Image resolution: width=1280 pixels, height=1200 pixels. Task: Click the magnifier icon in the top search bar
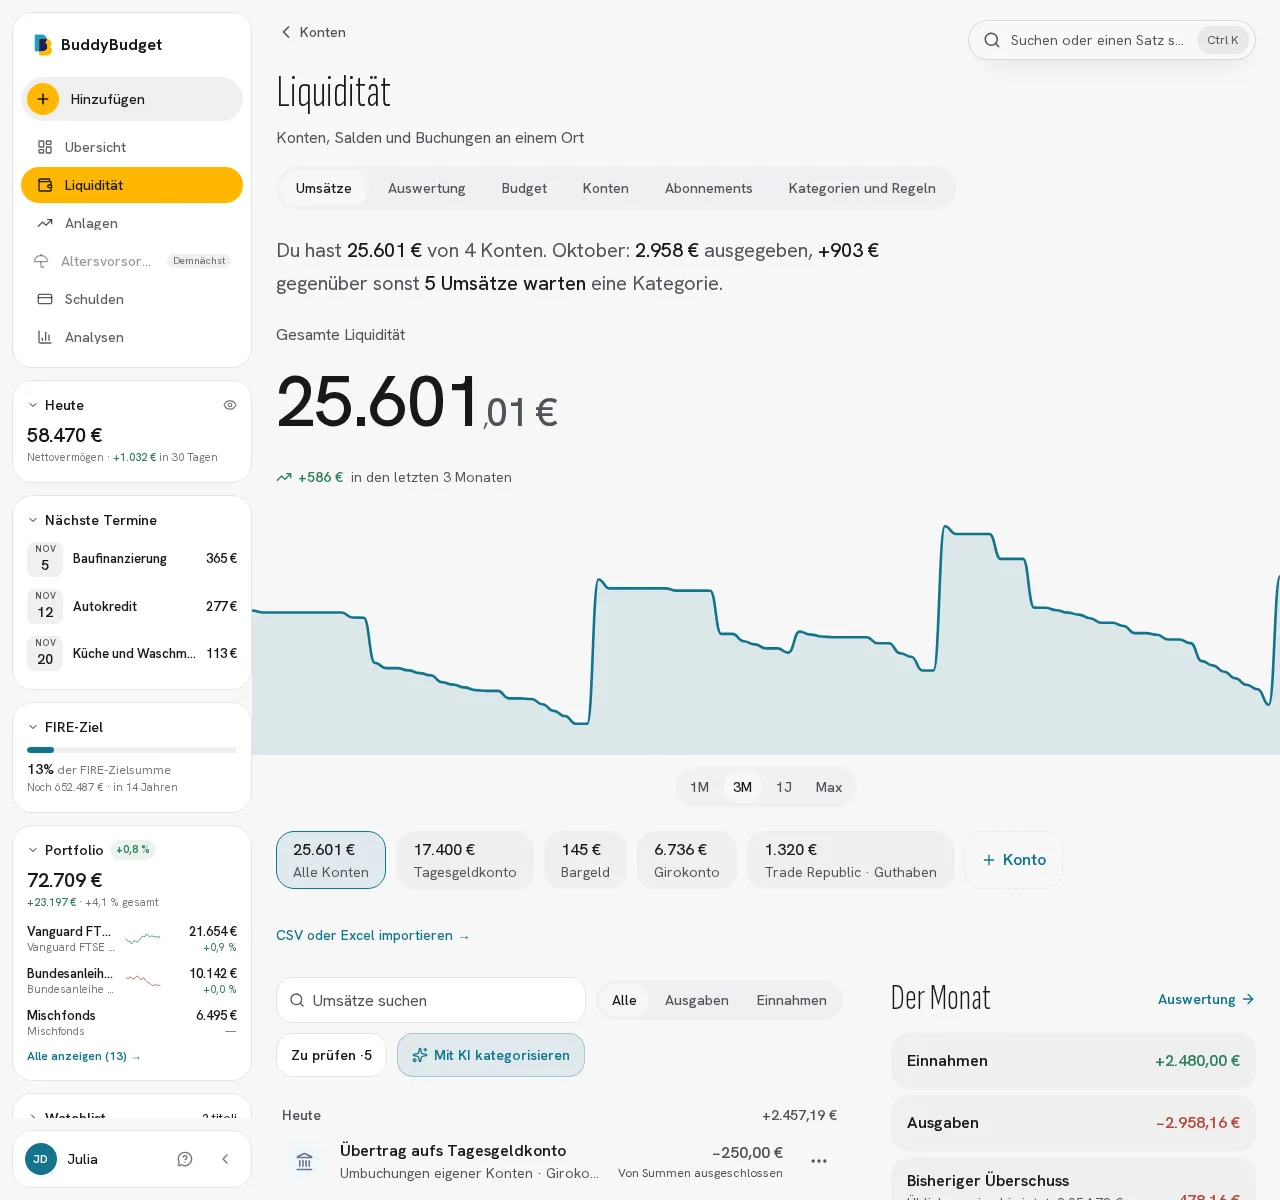992,40
